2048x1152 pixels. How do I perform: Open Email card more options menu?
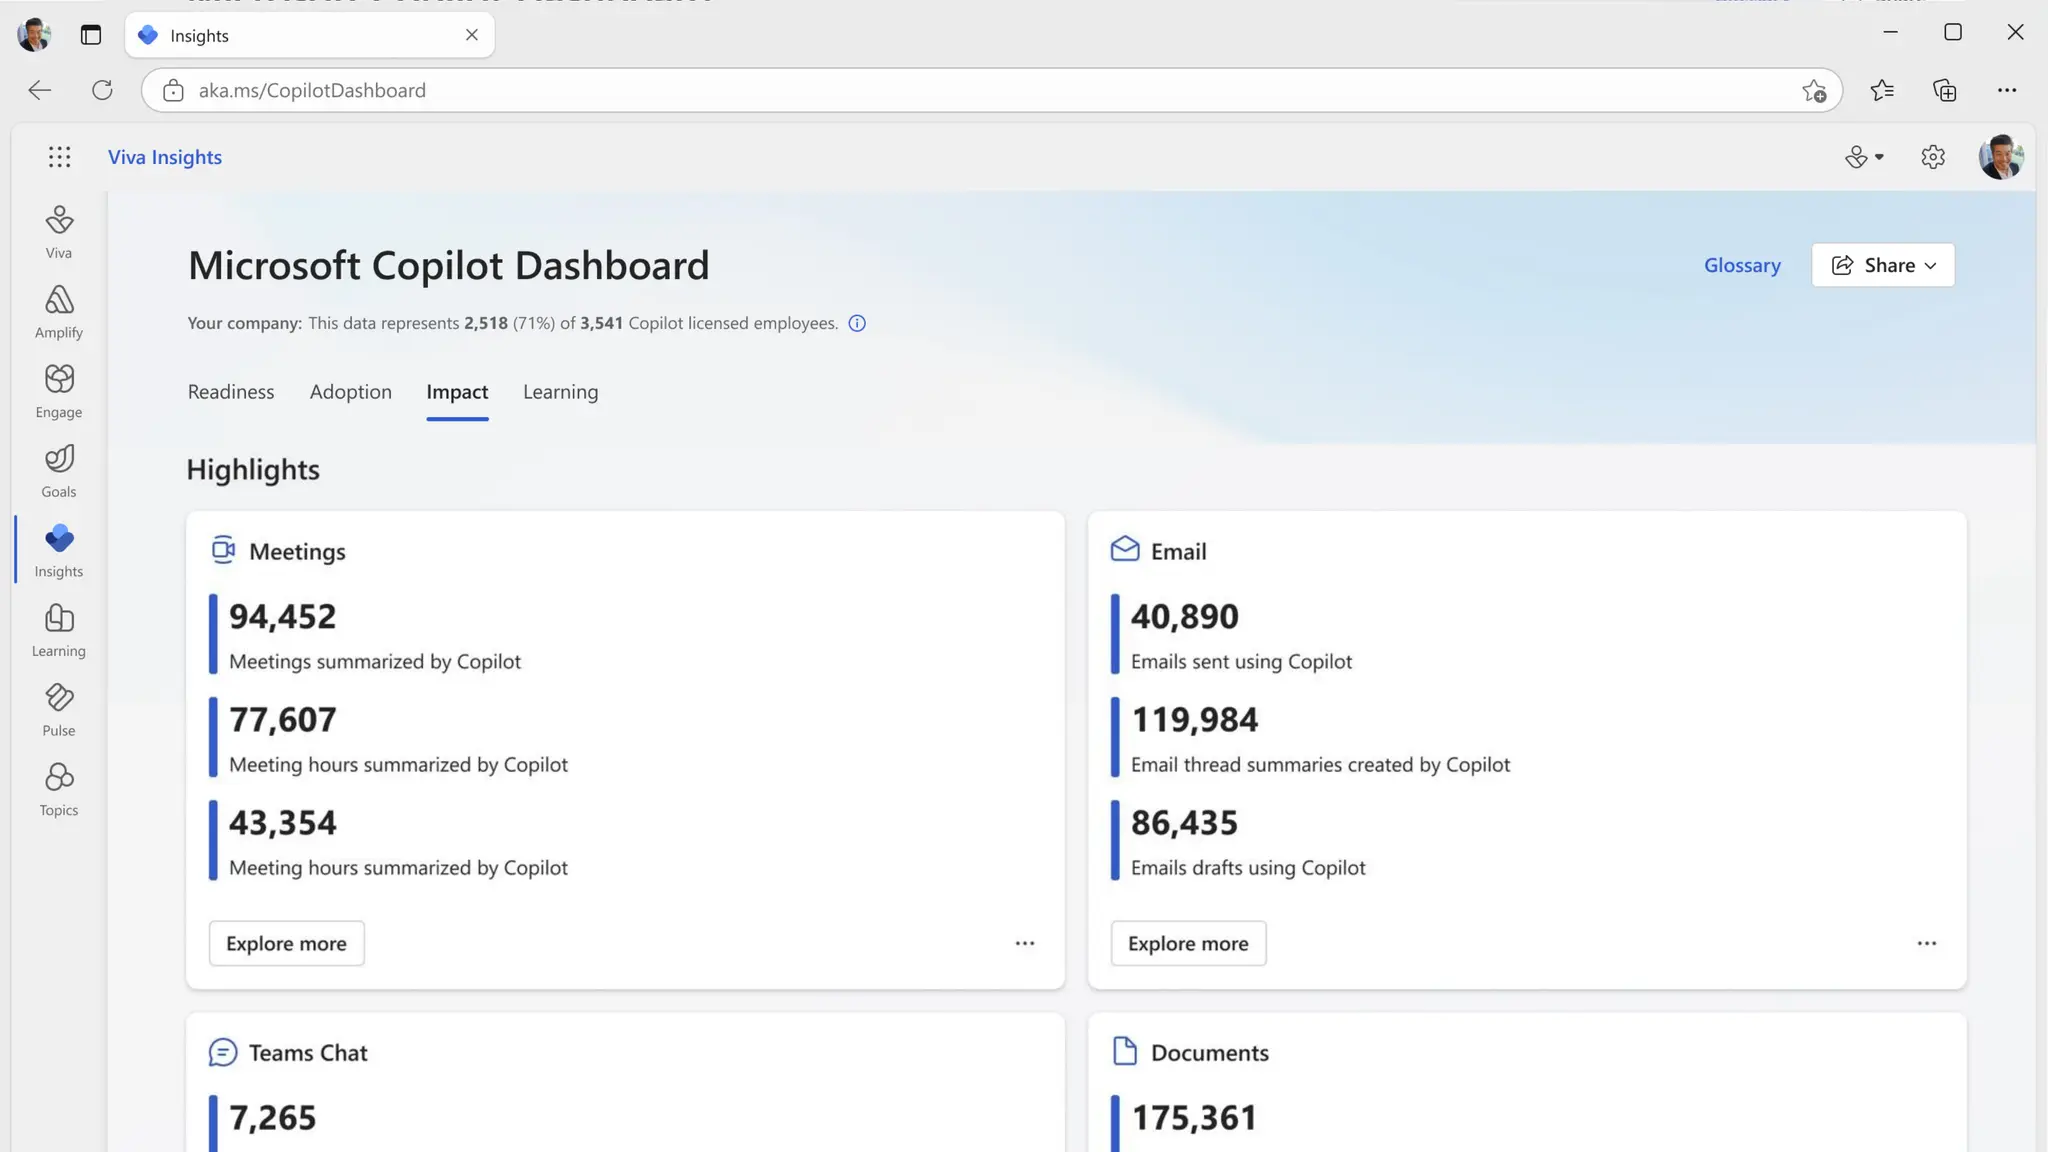coord(1926,943)
